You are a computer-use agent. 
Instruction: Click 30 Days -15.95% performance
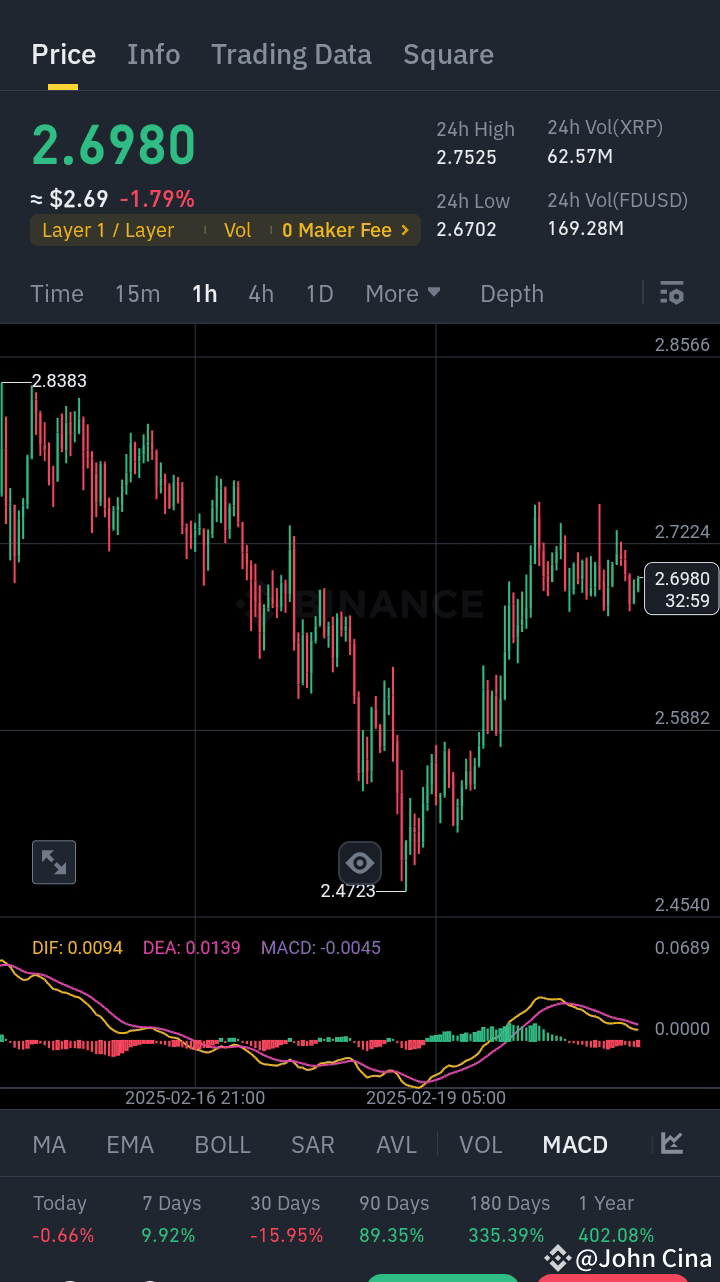click(286, 1219)
